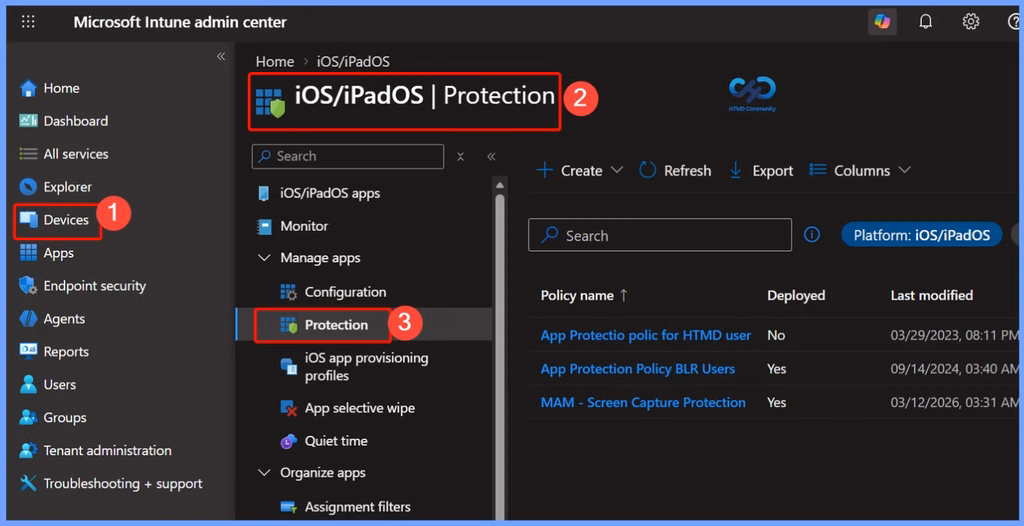Screen dimensions: 1024x526
Task: Click the Users icon in navigation
Action: coord(28,384)
